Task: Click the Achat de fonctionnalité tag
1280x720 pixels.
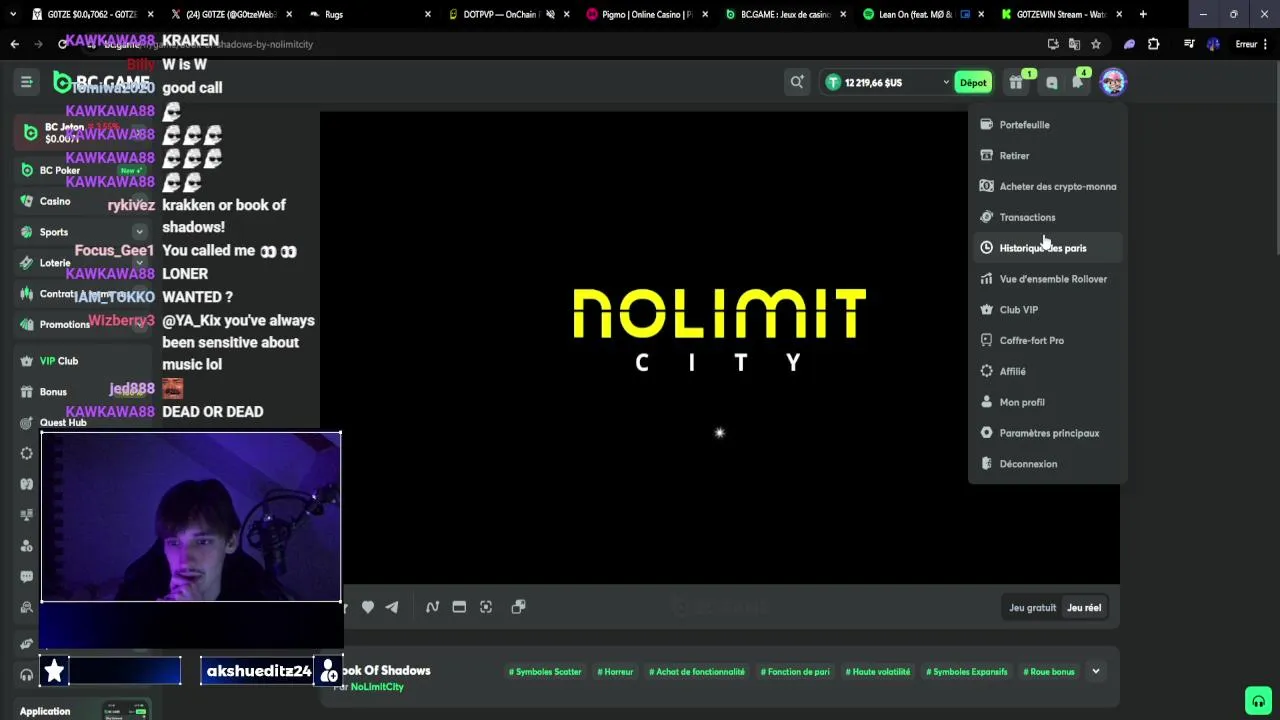Action: click(697, 672)
